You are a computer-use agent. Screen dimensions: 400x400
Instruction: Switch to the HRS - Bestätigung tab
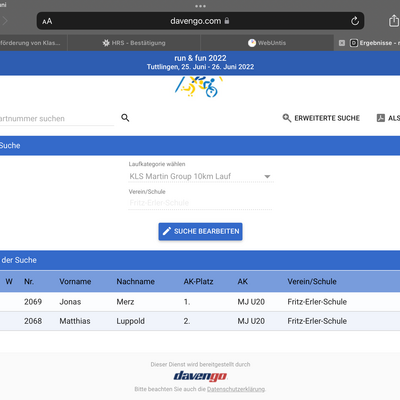(x=134, y=43)
